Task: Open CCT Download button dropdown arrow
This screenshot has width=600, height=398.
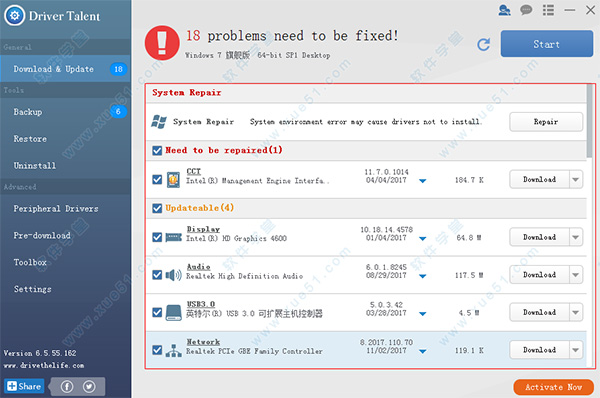Action: [x=576, y=179]
